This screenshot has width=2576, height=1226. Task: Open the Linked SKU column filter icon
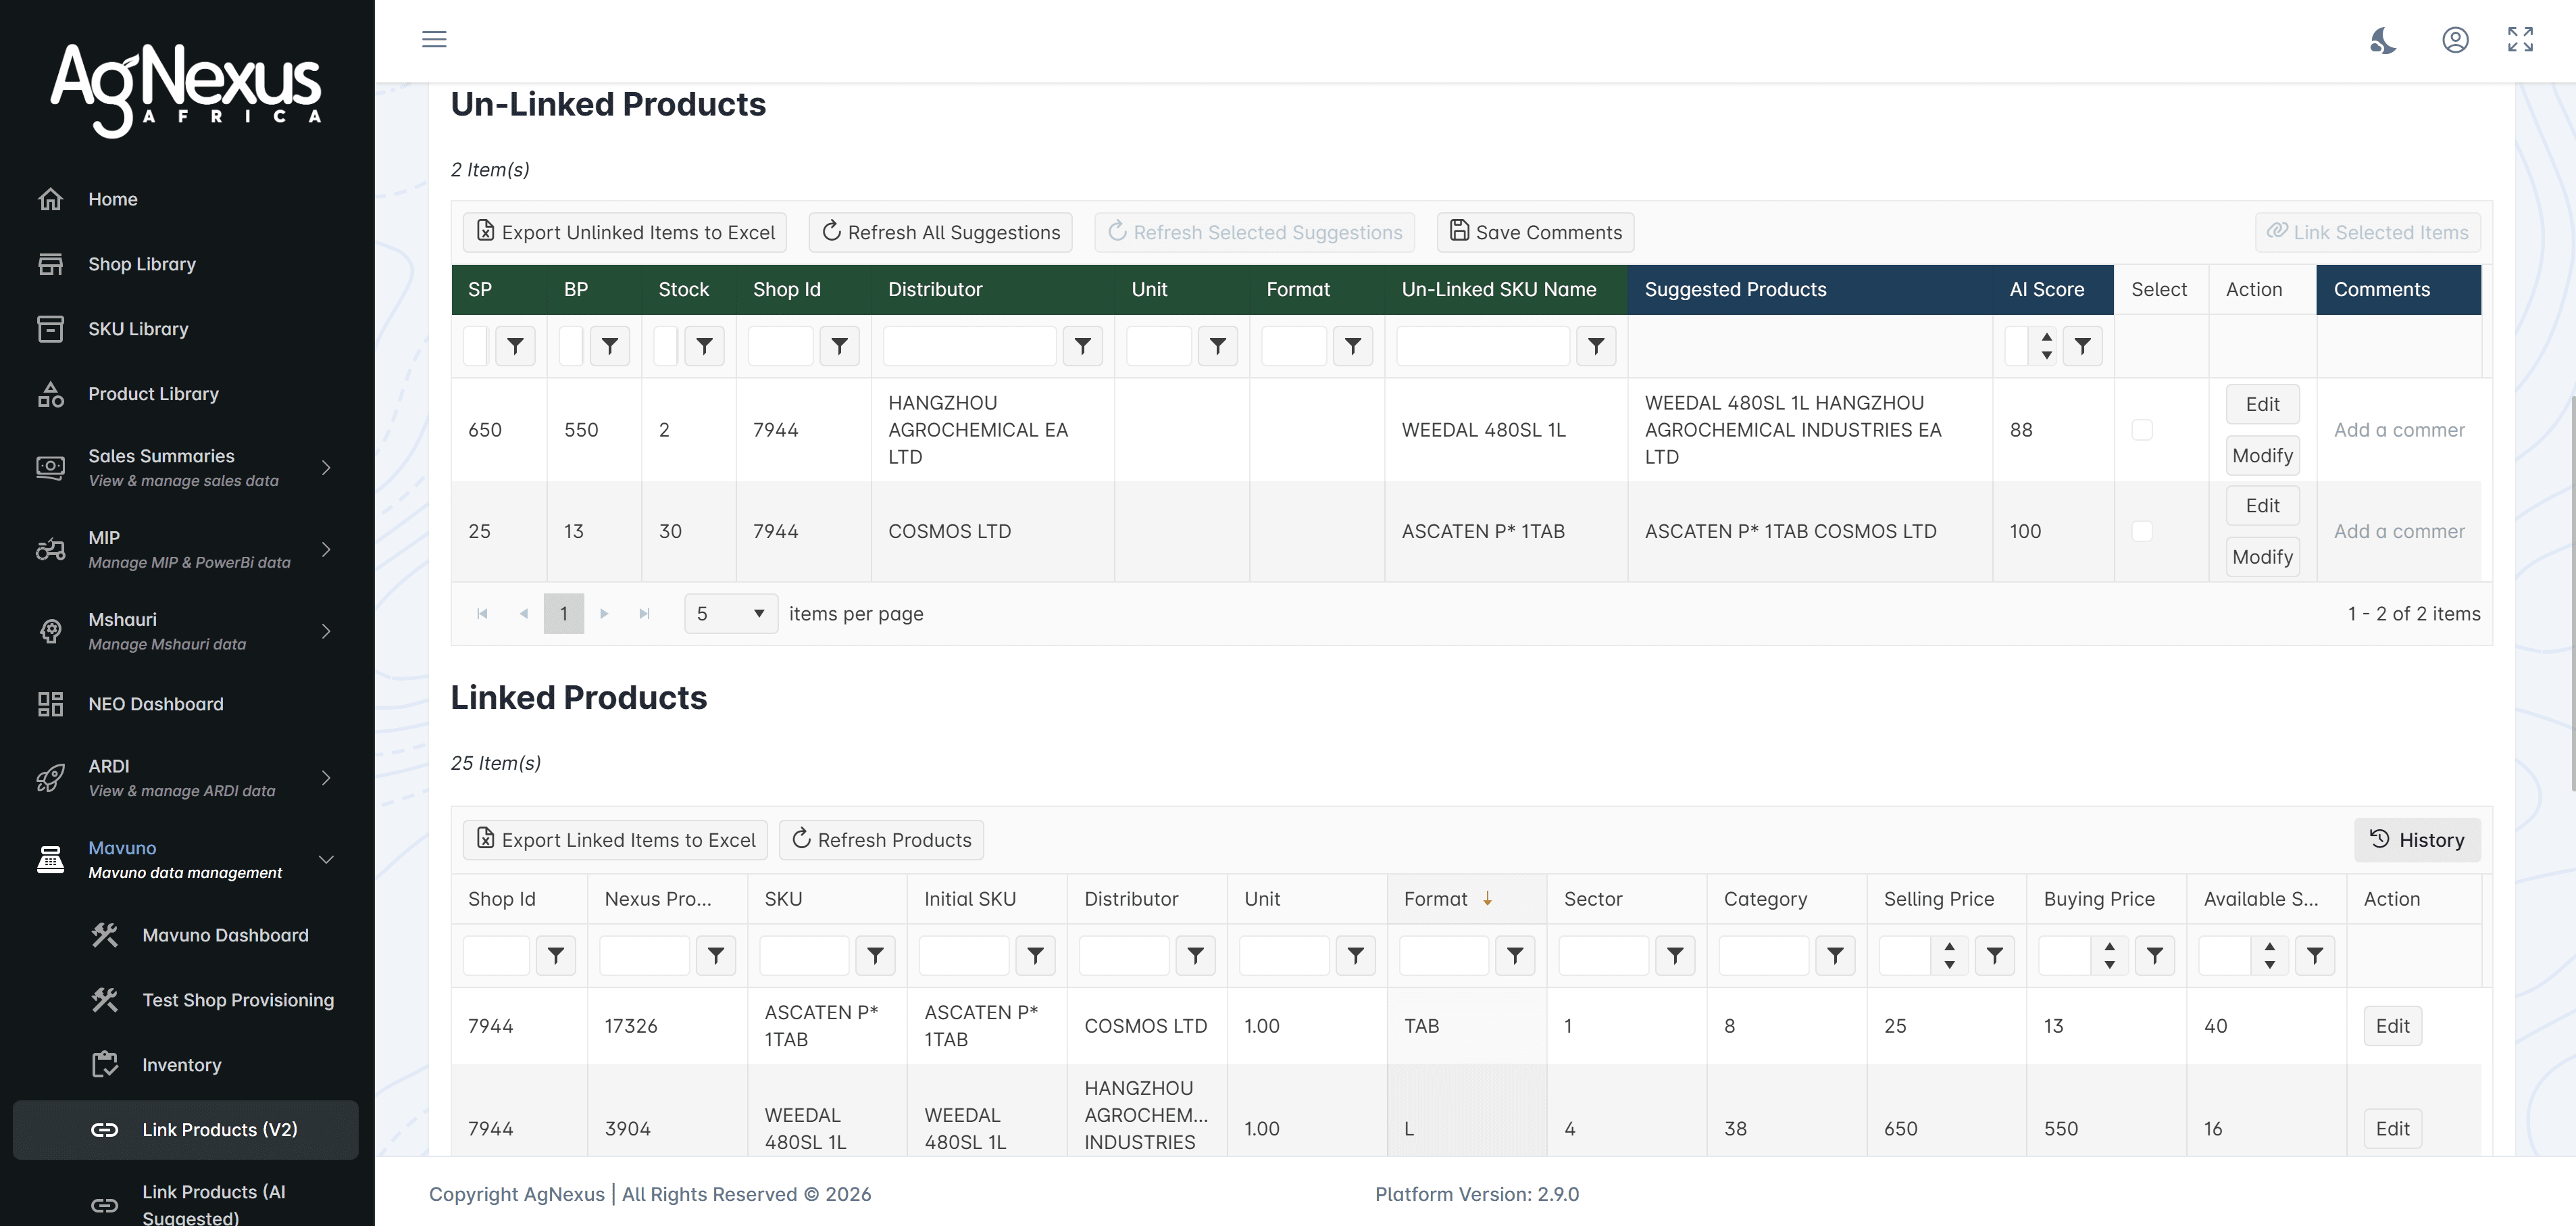point(876,956)
